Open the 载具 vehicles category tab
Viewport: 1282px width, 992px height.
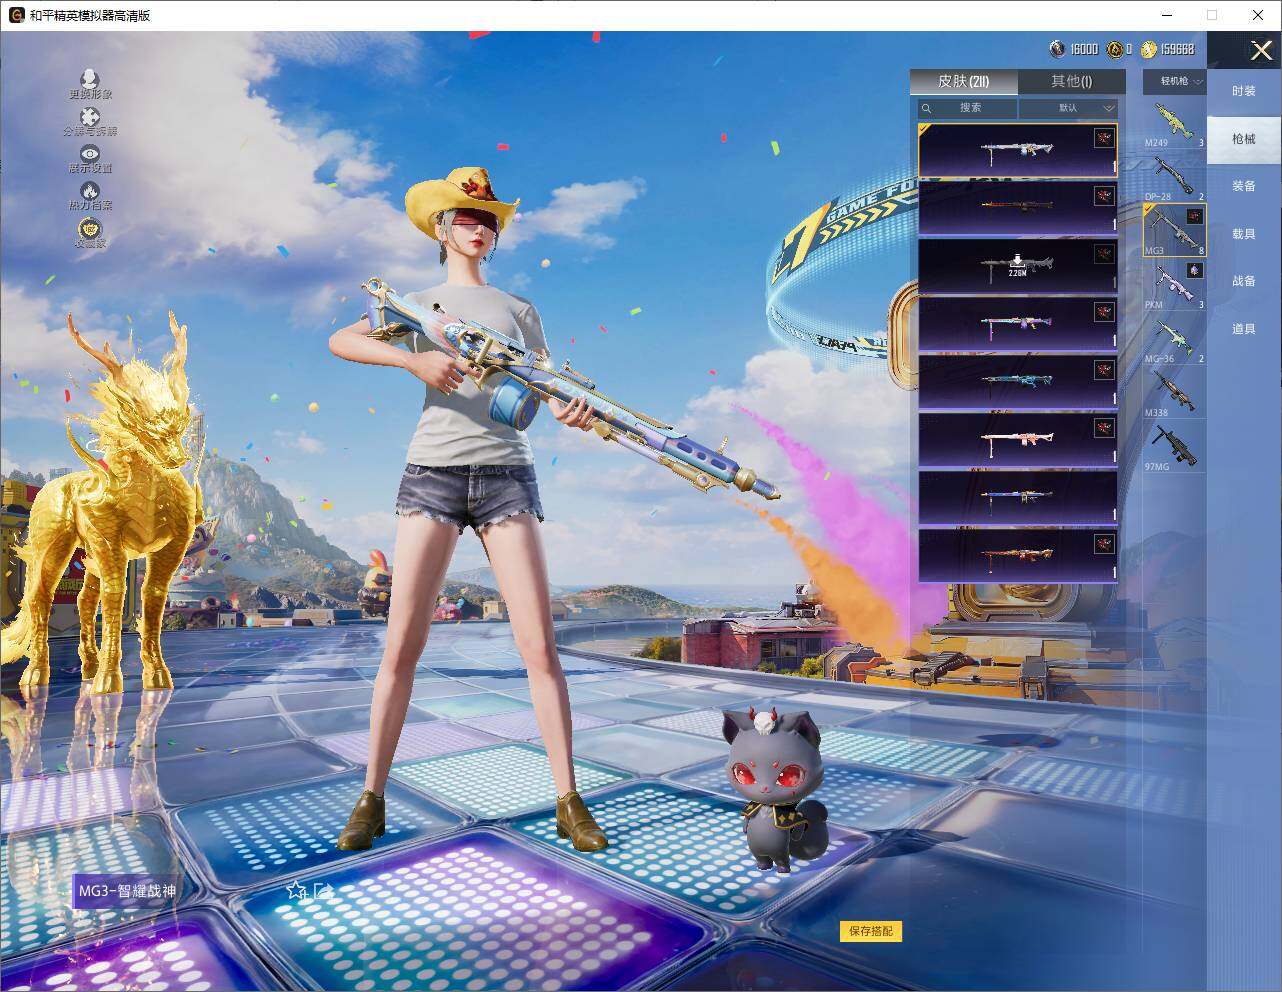(x=1243, y=234)
